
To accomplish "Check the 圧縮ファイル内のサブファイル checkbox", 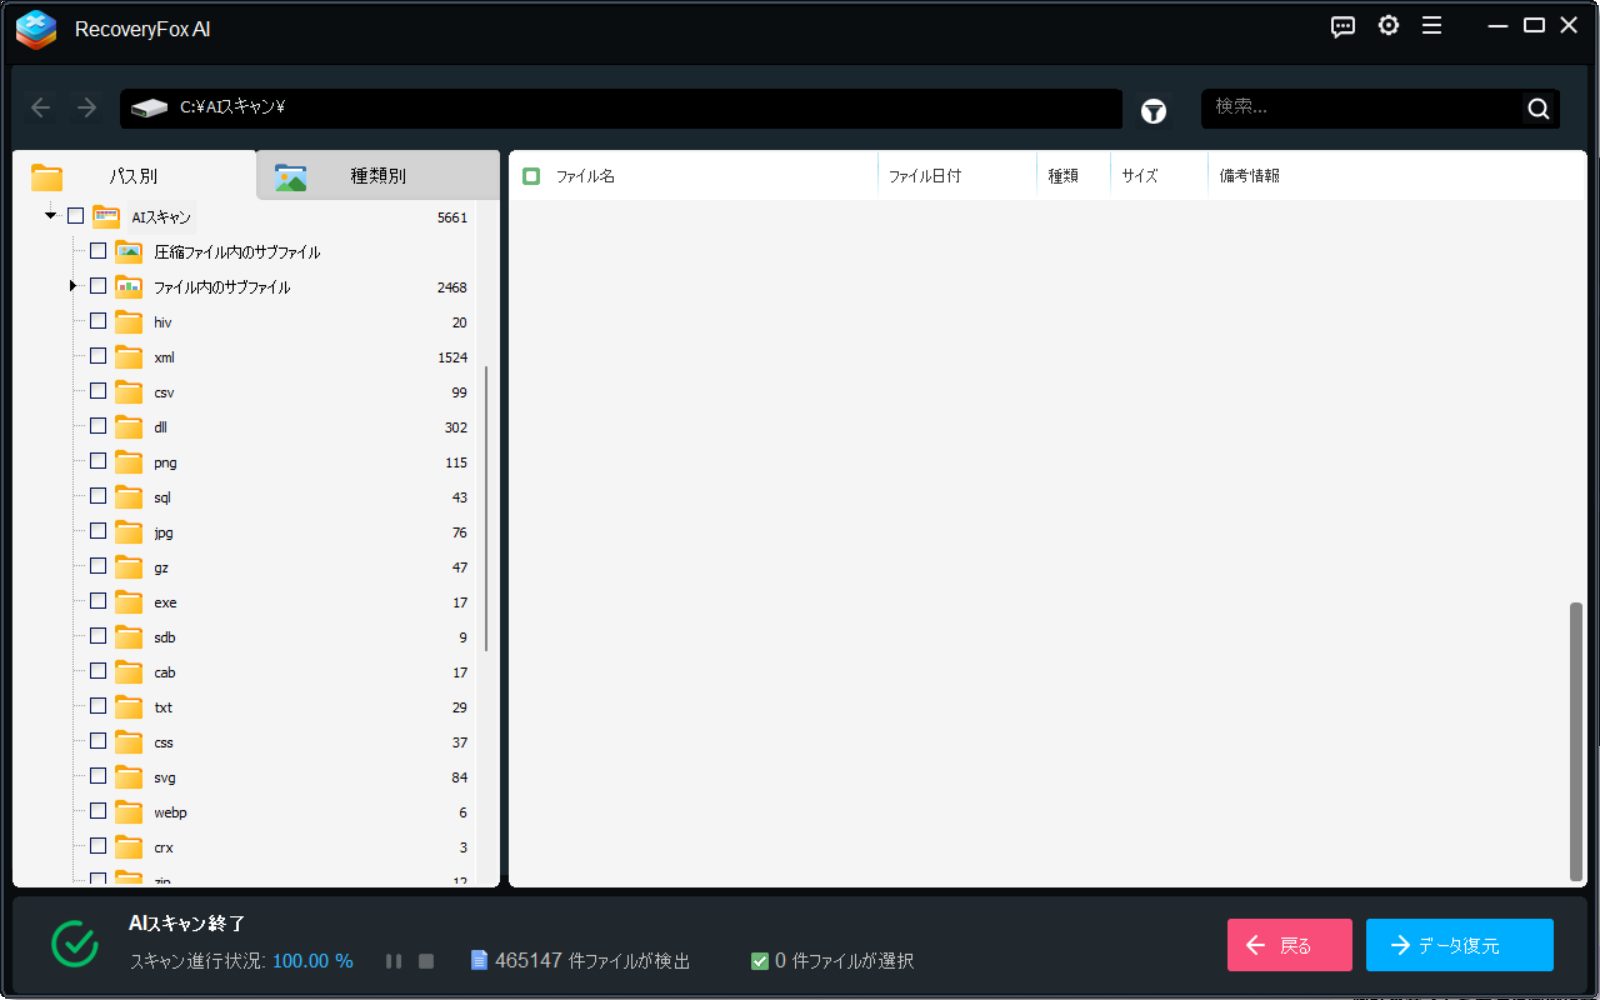I will point(98,250).
